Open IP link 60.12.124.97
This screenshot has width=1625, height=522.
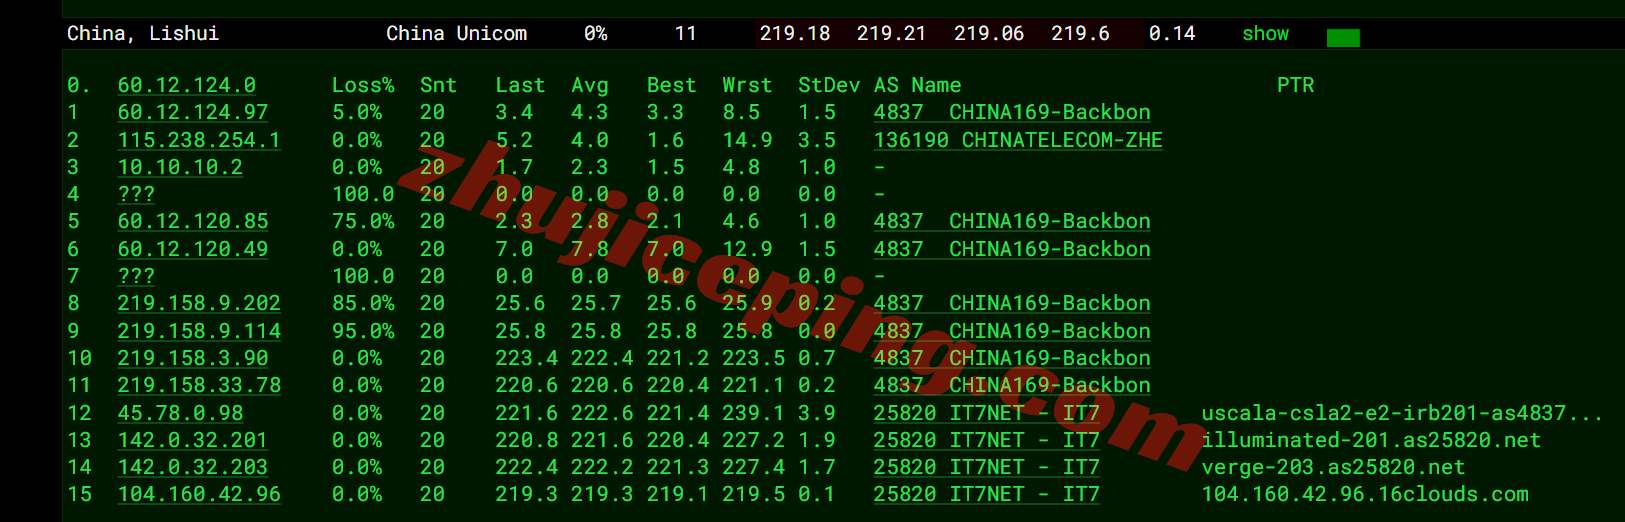(193, 112)
